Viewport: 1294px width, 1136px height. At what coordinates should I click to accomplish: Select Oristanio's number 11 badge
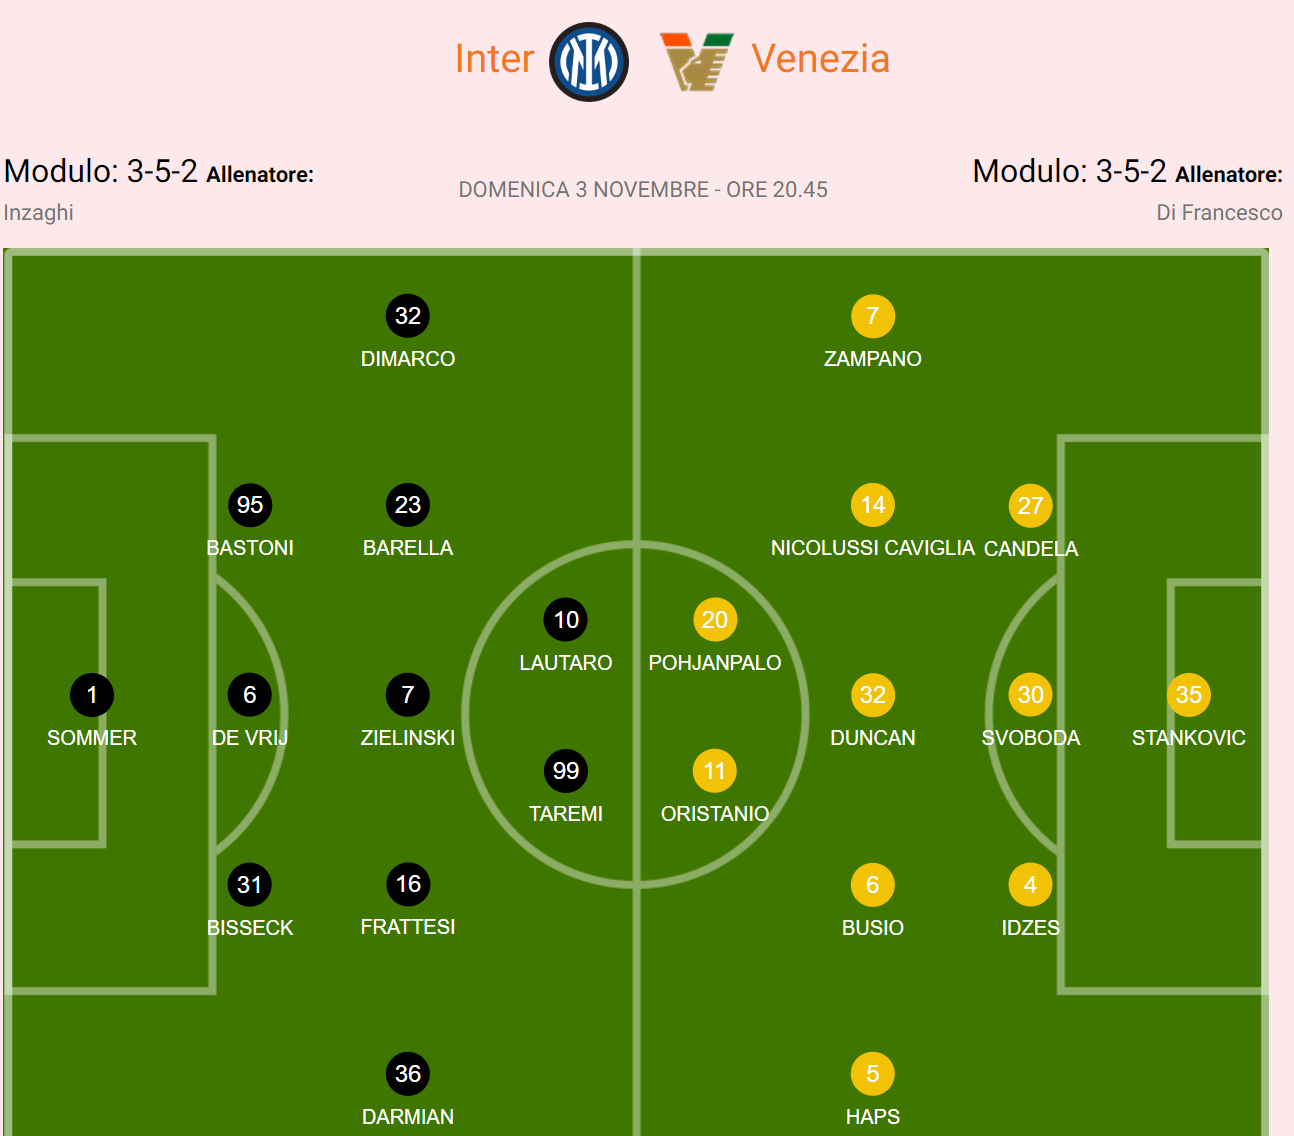click(x=715, y=771)
